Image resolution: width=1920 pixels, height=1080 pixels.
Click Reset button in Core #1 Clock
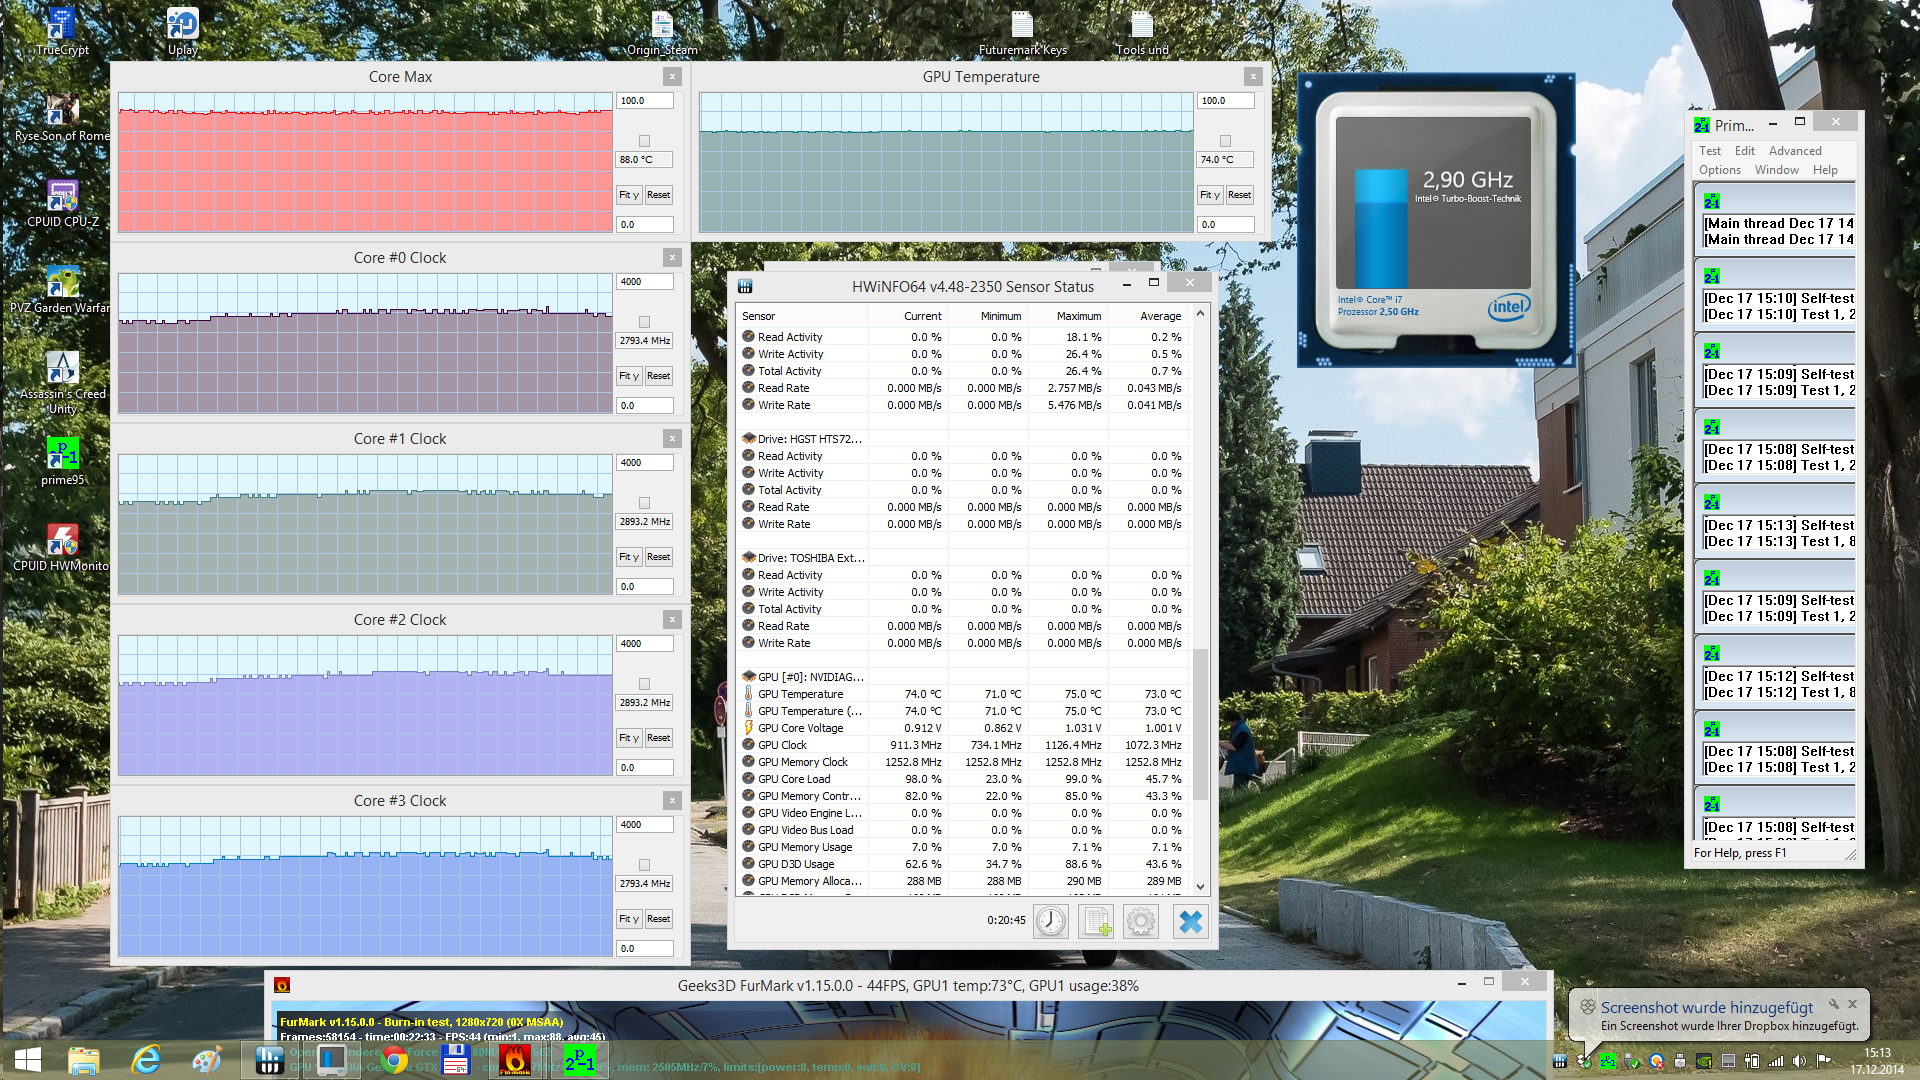(x=658, y=557)
